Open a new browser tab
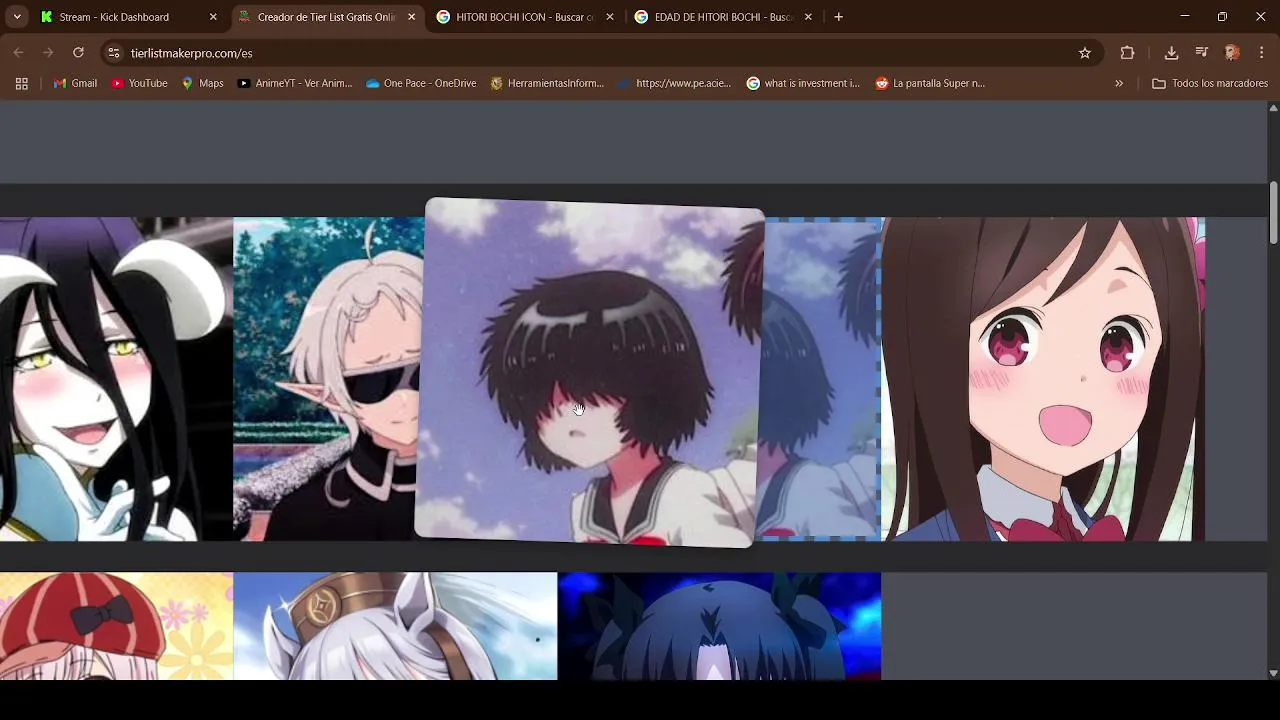The image size is (1280, 720). pyautogui.click(x=838, y=17)
